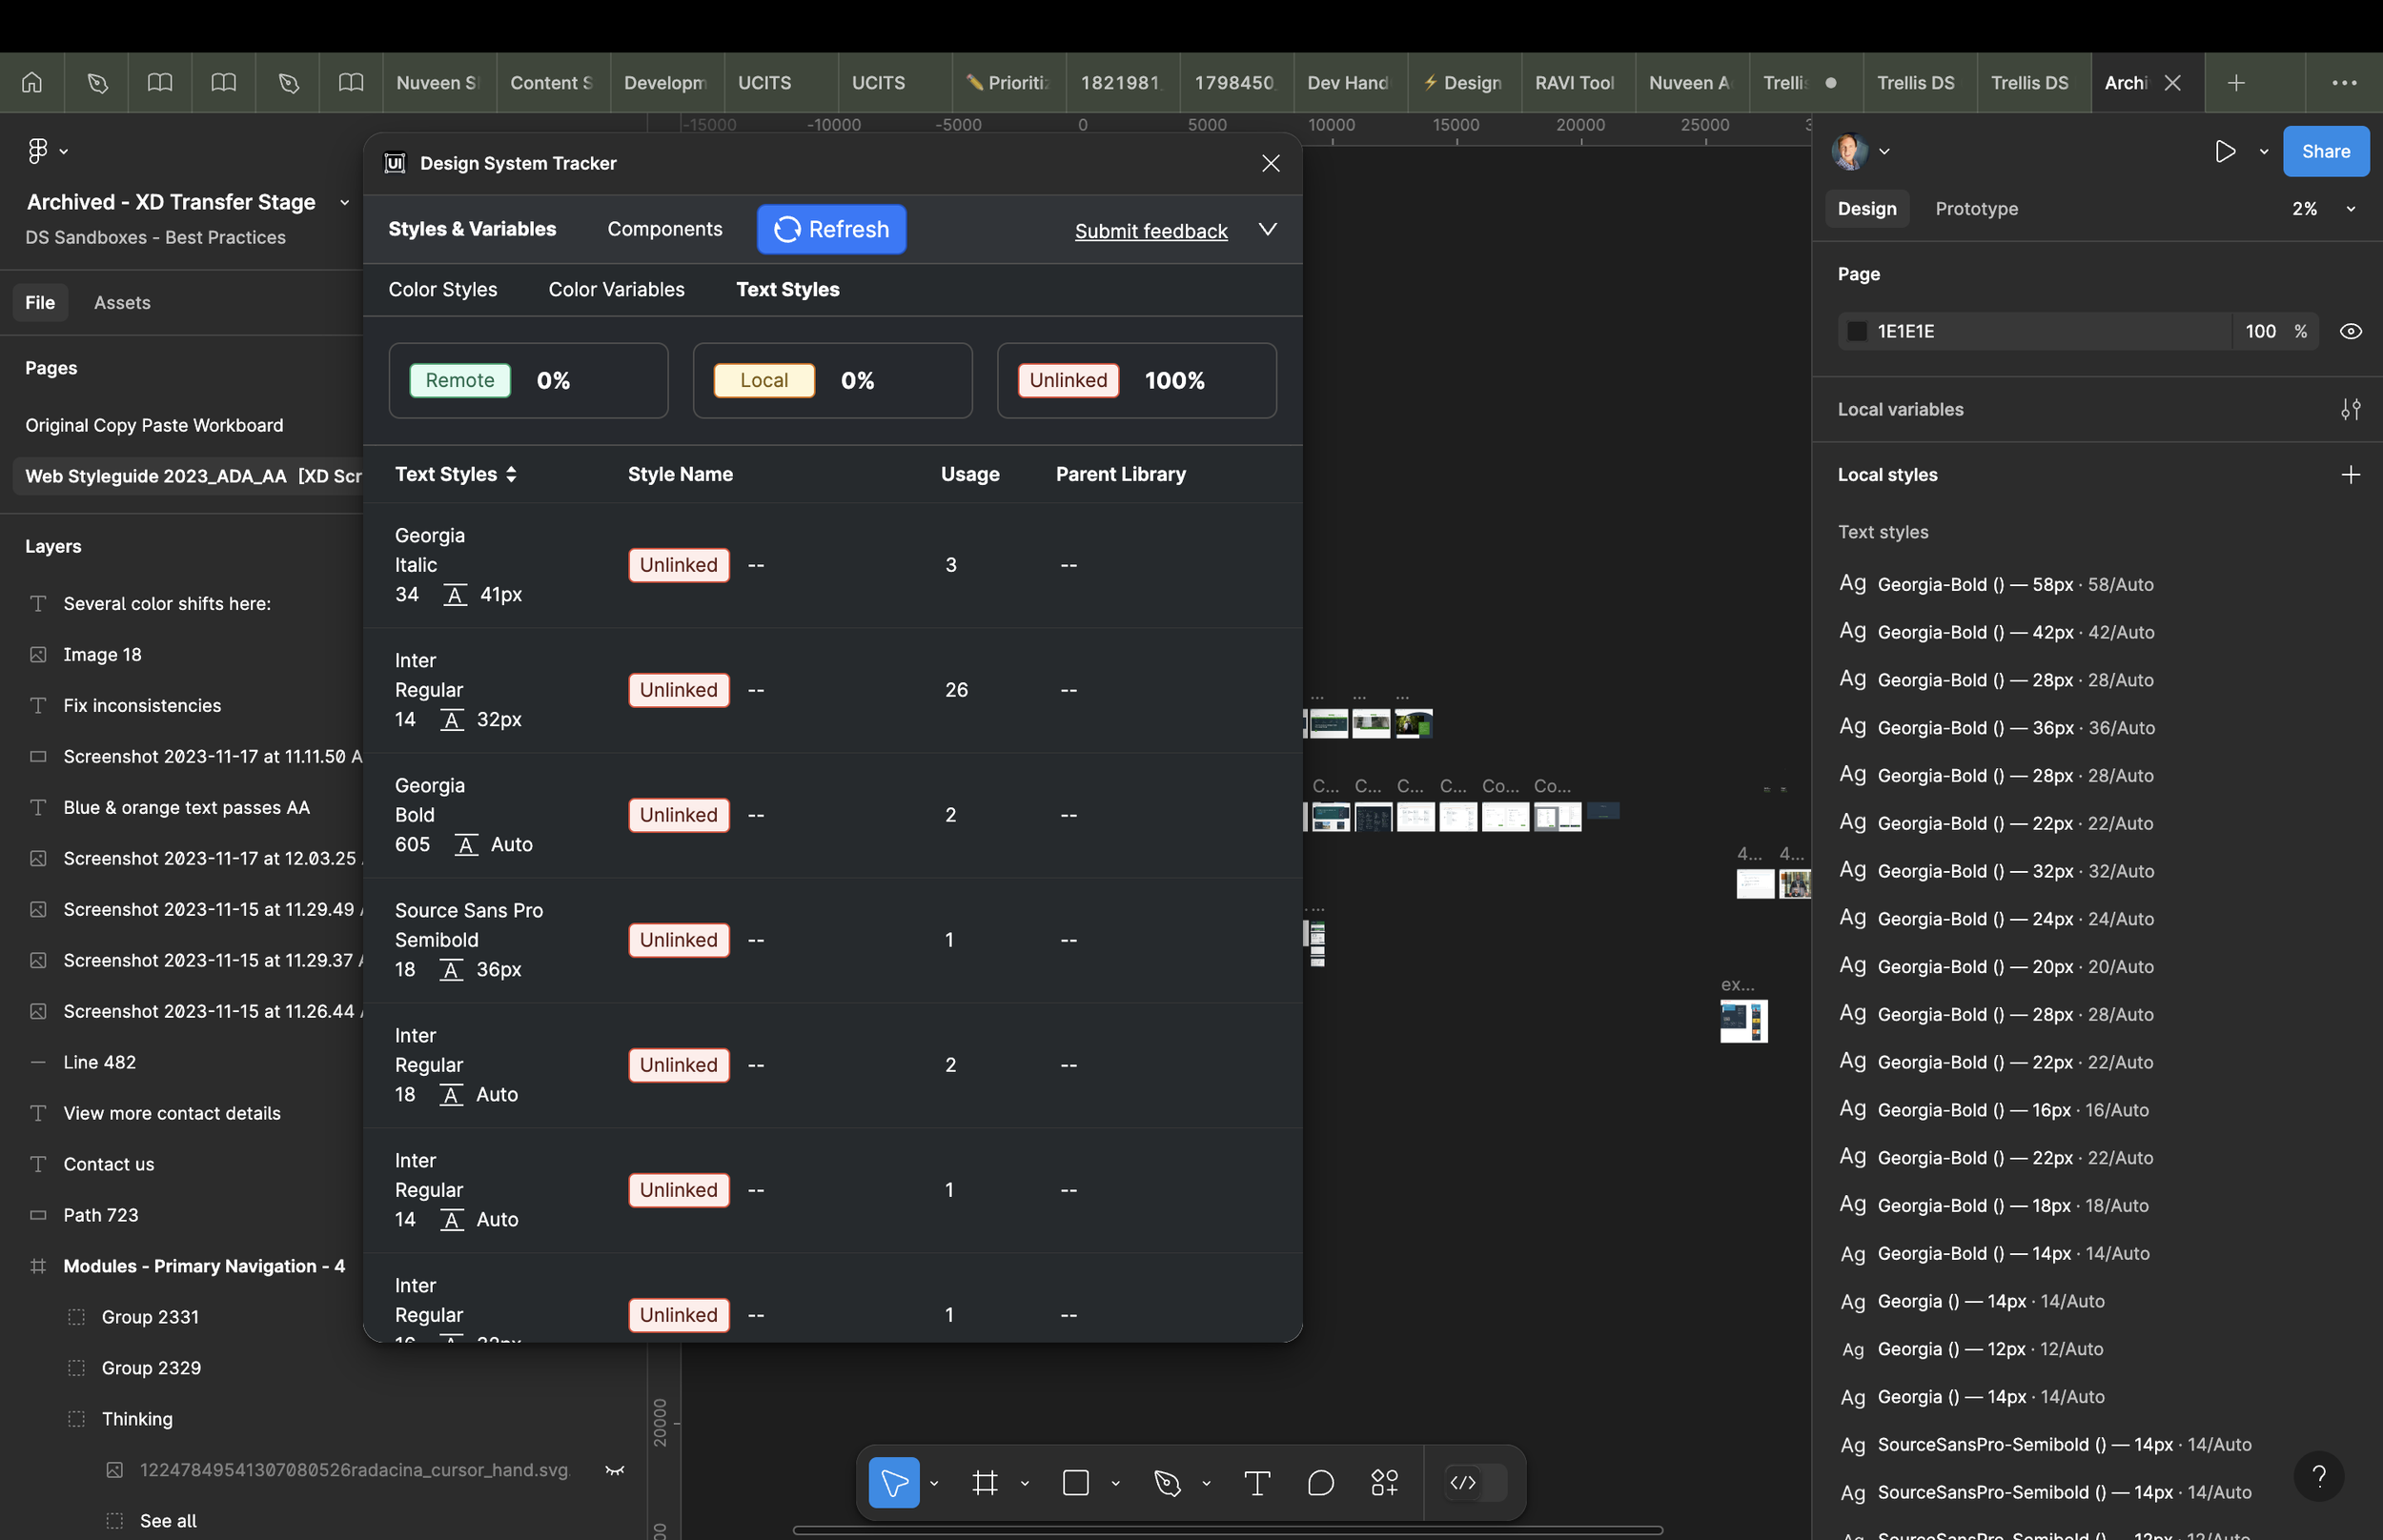Close the Design System Tracker panel
This screenshot has width=2383, height=1540.
1271,163
